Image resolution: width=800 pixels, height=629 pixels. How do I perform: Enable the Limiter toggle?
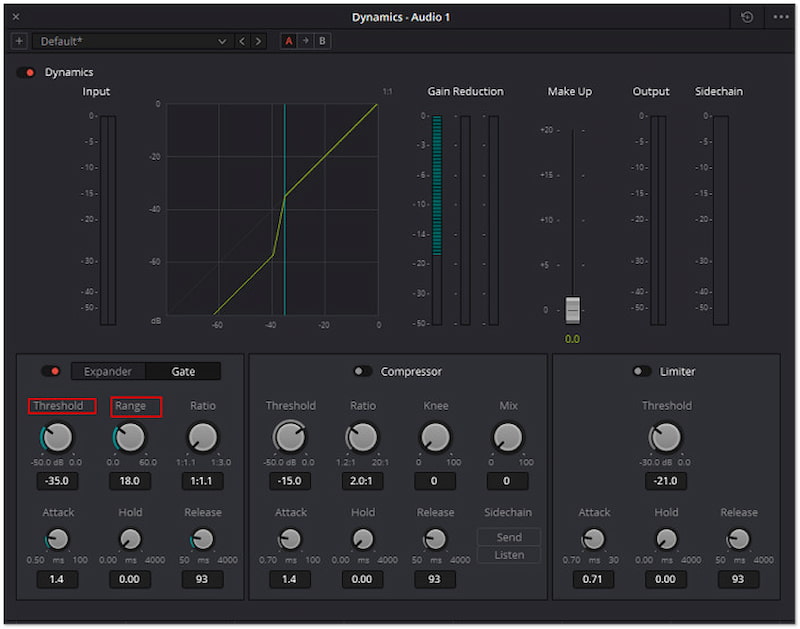point(641,371)
